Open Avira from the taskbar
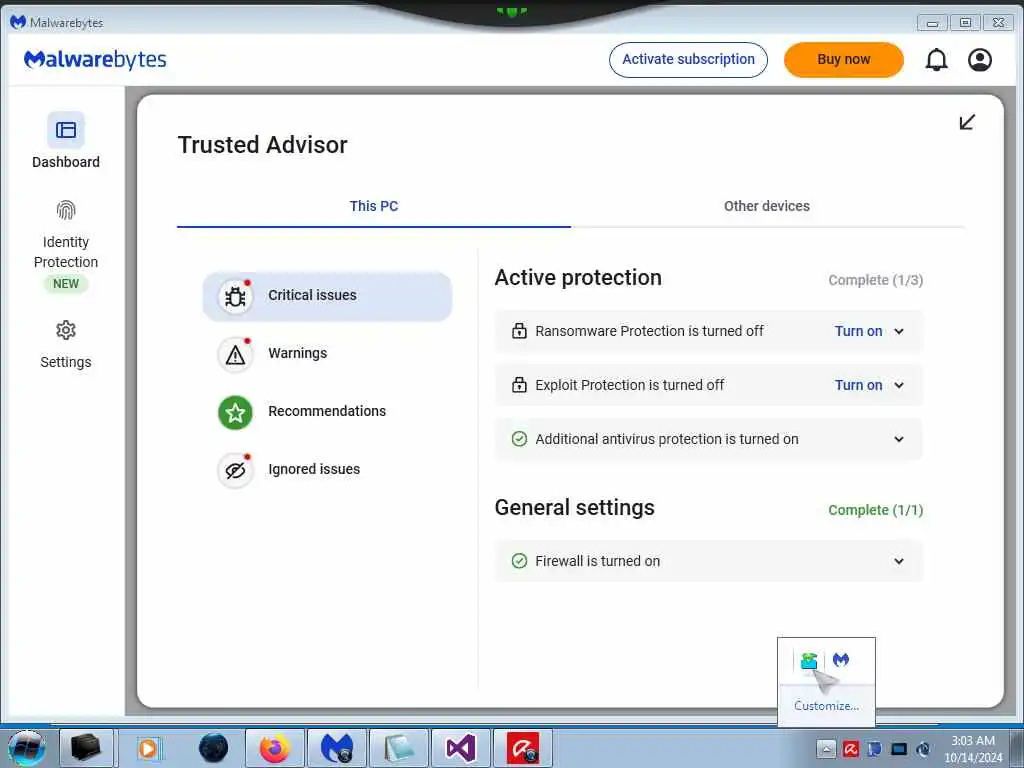Image resolution: width=1024 pixels, height=768 pixels. coord(523,748)
